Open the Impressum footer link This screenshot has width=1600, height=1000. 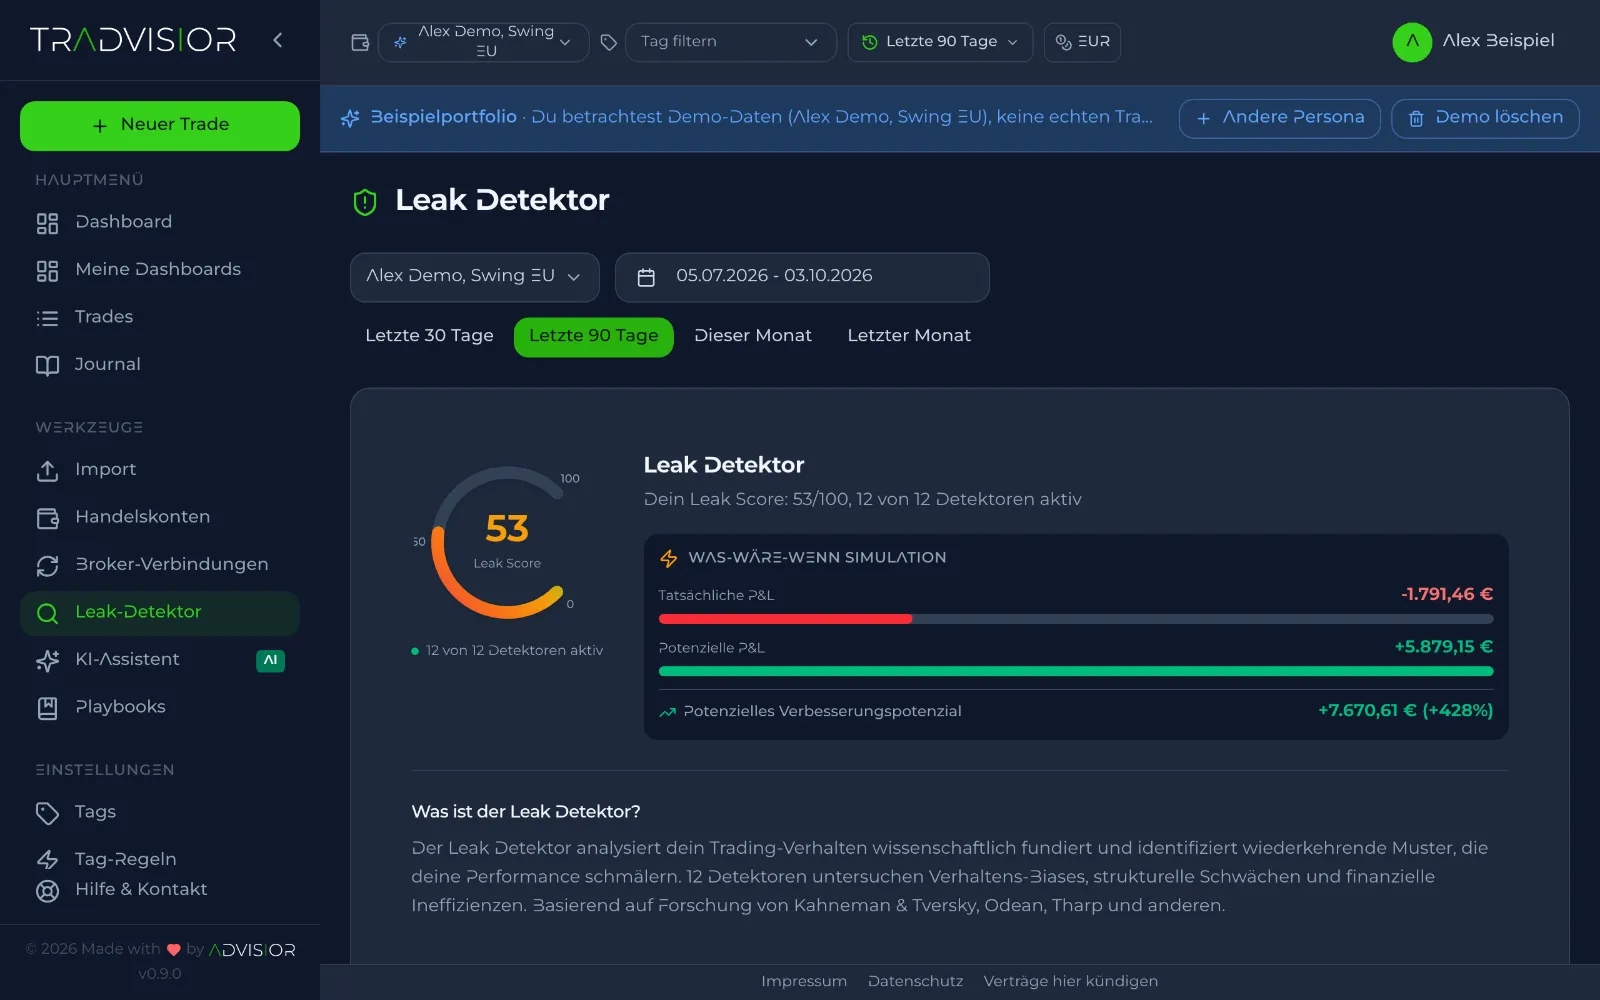(804, 981)
